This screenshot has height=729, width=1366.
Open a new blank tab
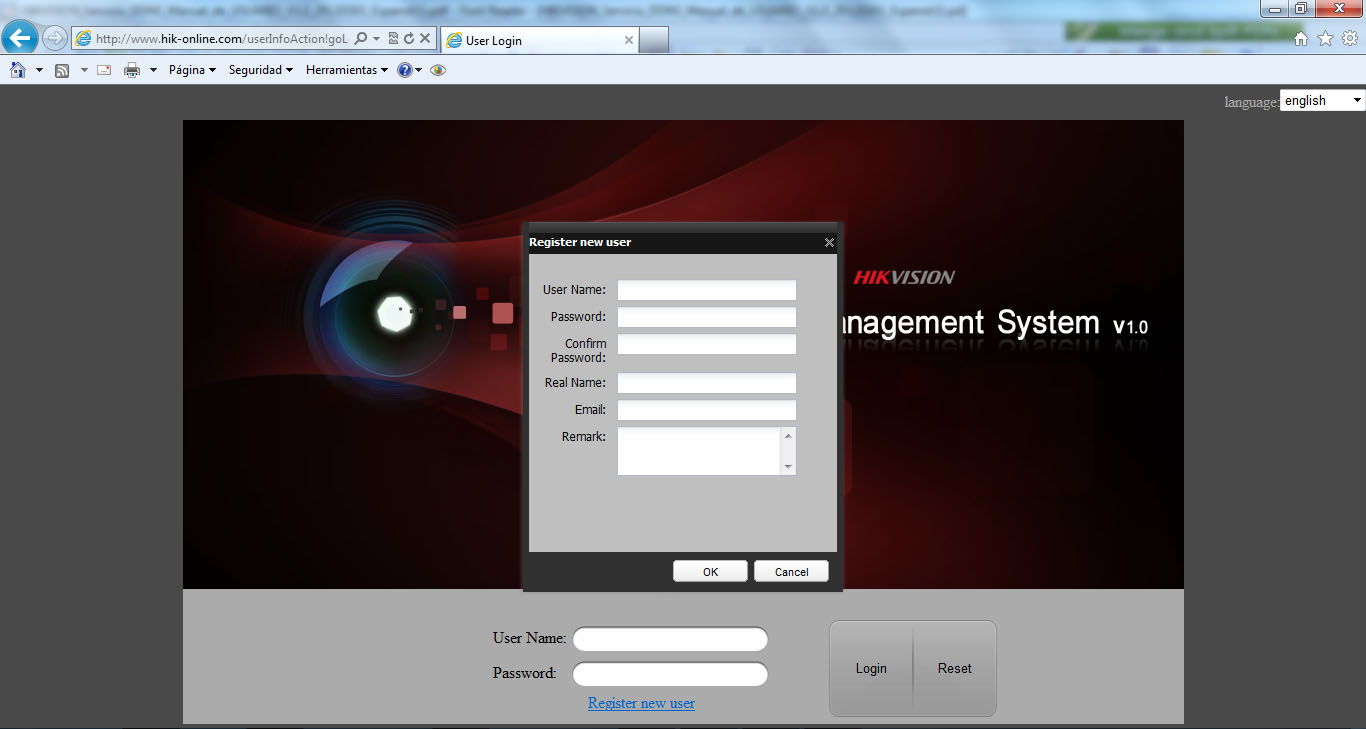tap(653, 41)
